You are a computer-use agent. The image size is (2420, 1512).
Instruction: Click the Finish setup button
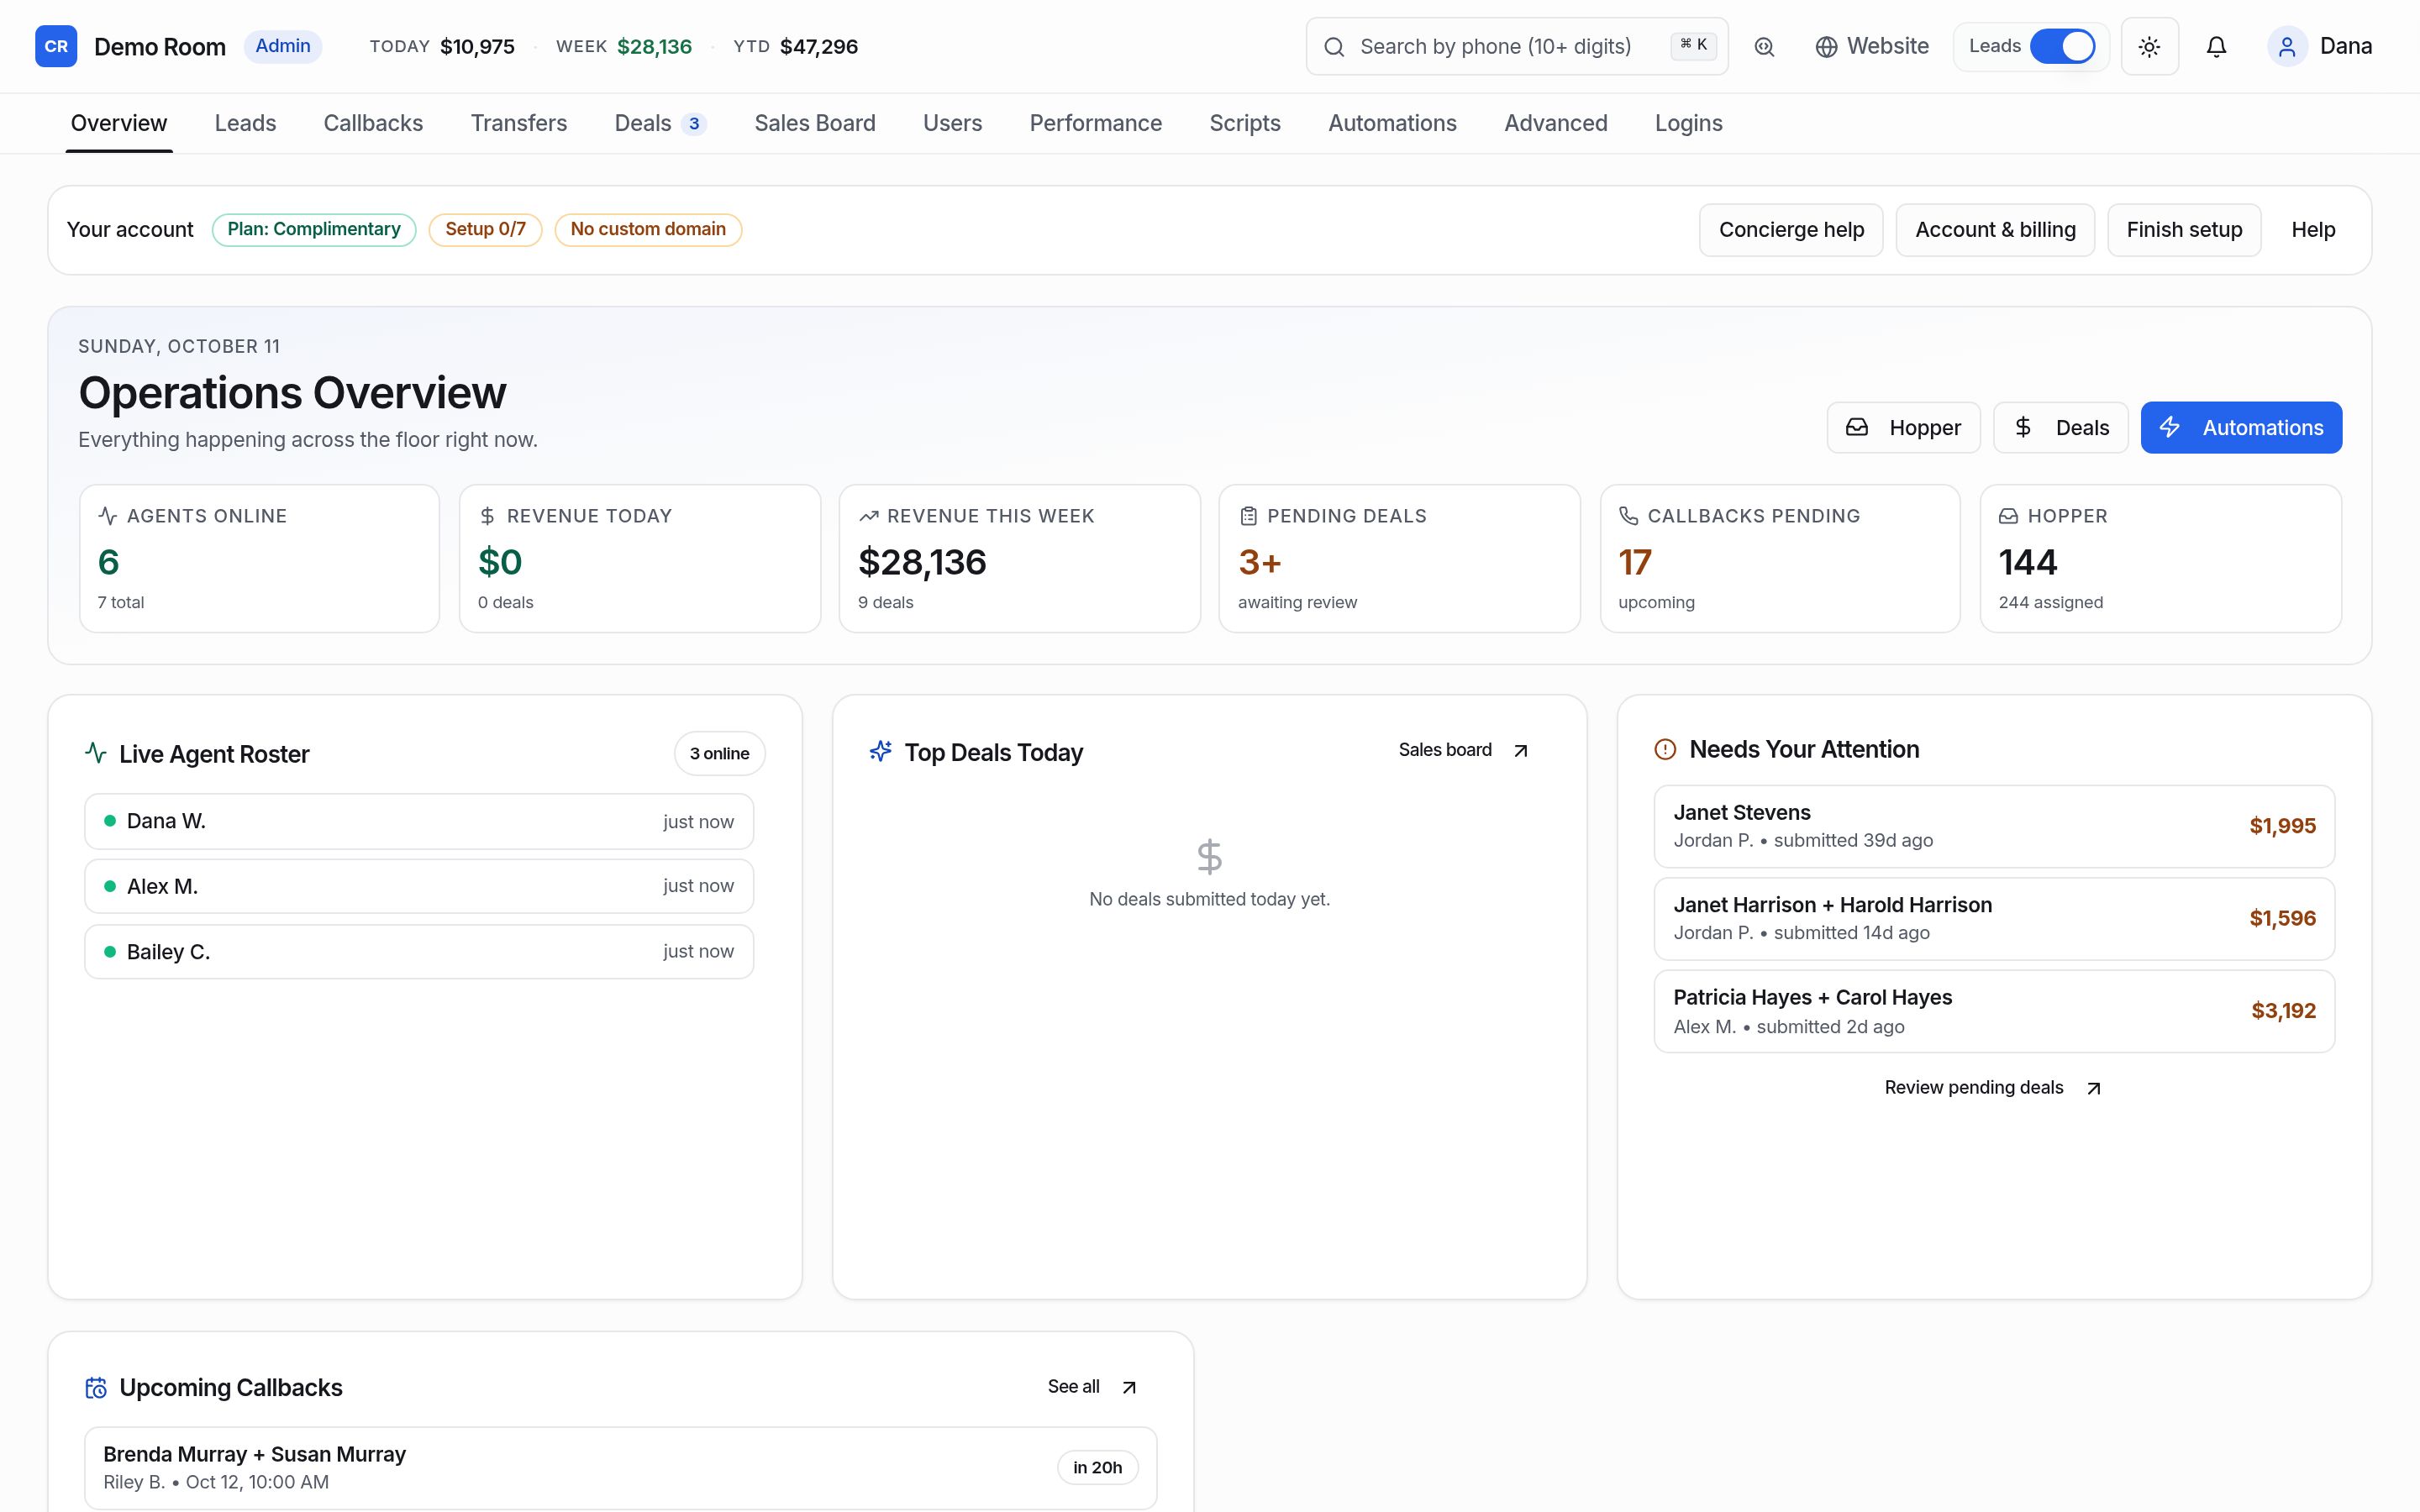[2184, 230]
